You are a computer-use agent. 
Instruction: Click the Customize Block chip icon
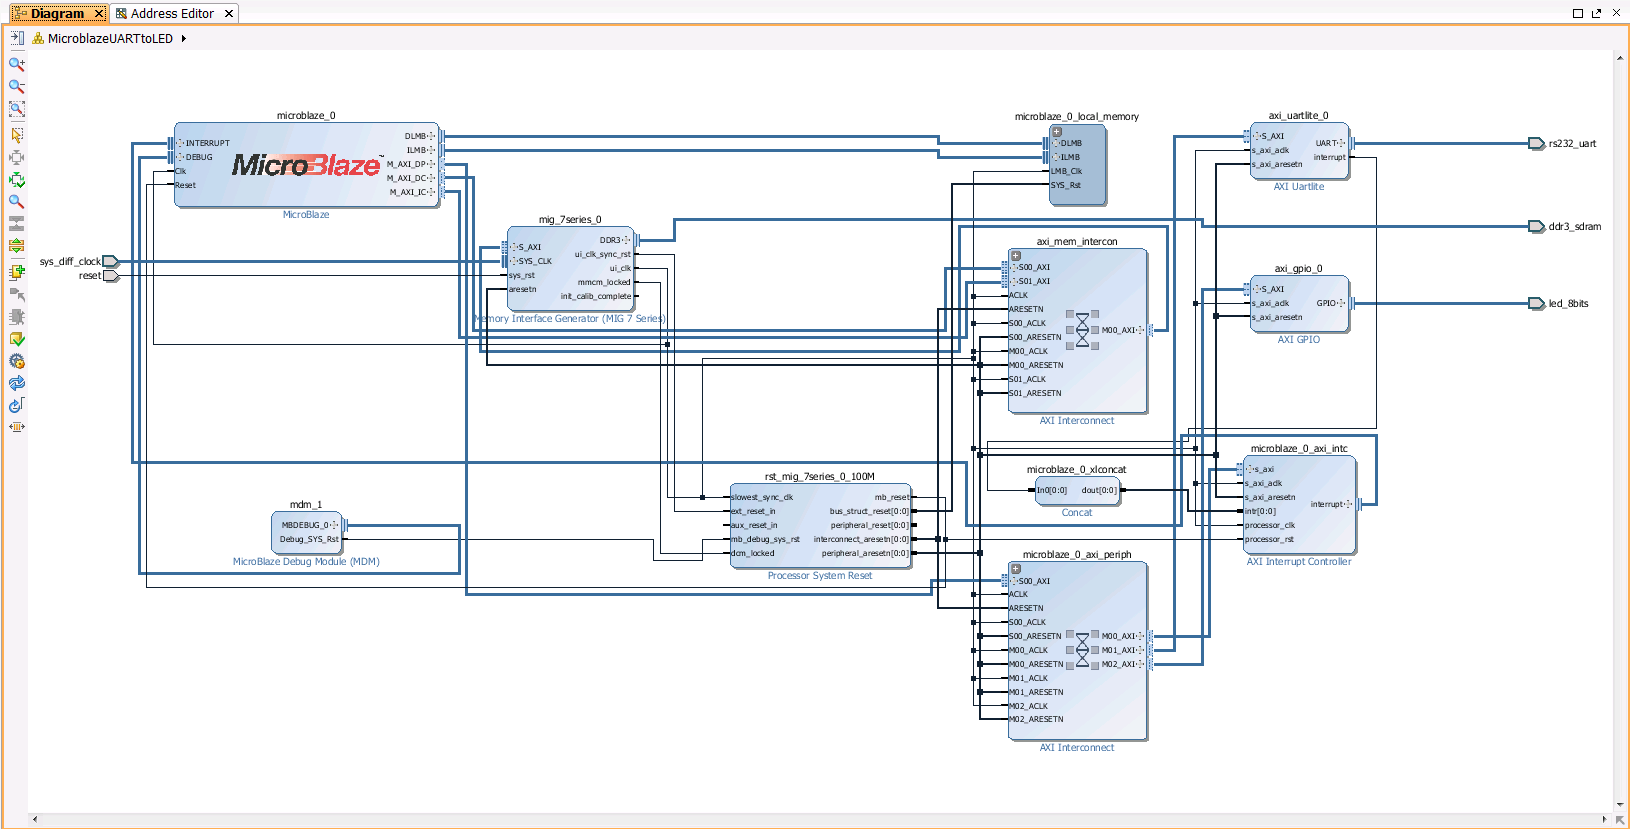pyautogui.click(x=16, y=316)
